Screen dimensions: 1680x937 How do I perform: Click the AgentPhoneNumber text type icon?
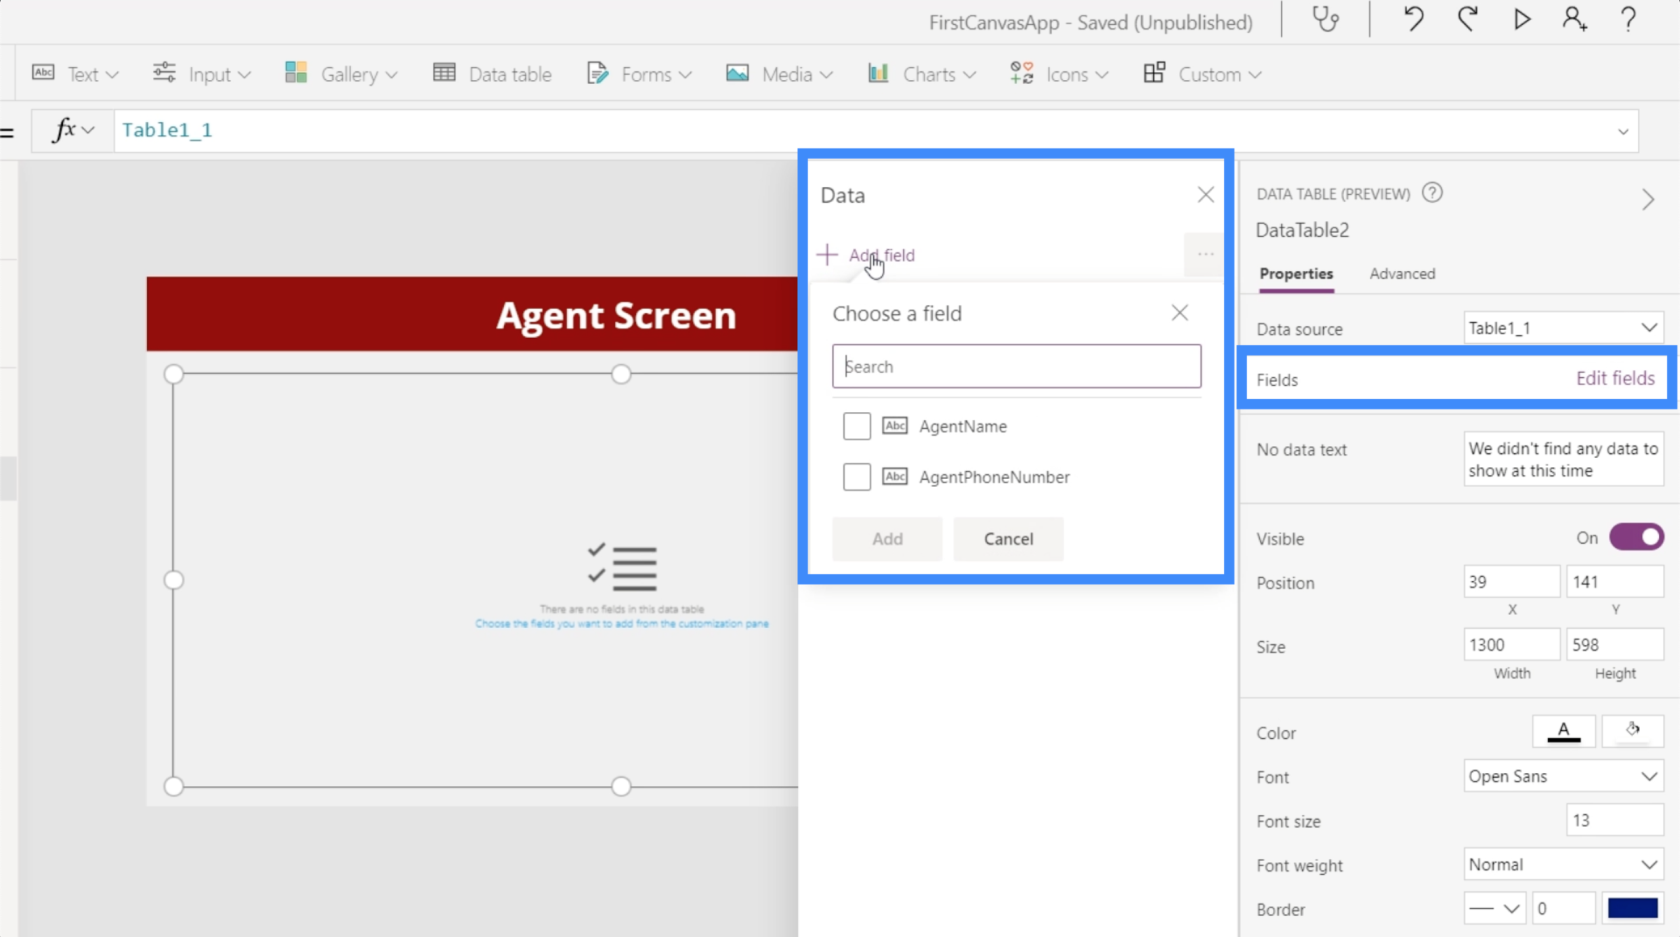(894, 477)
